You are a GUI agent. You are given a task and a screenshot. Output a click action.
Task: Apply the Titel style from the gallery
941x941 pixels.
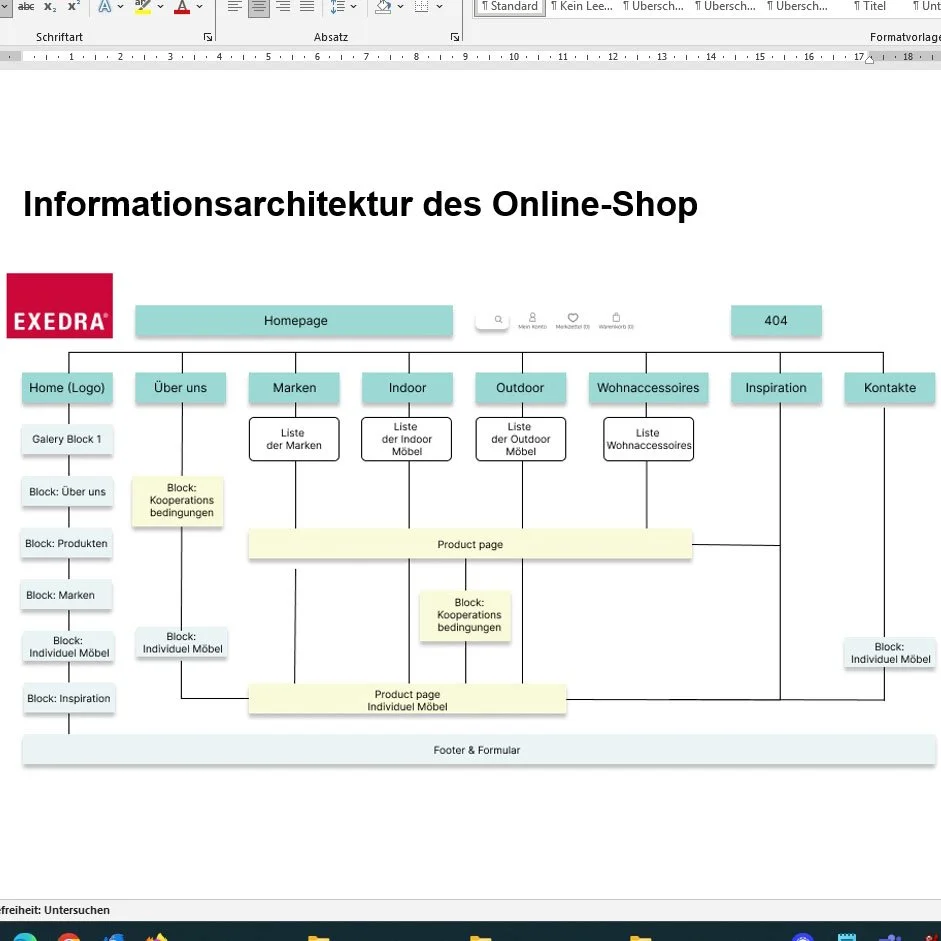[x=869, y=6]
